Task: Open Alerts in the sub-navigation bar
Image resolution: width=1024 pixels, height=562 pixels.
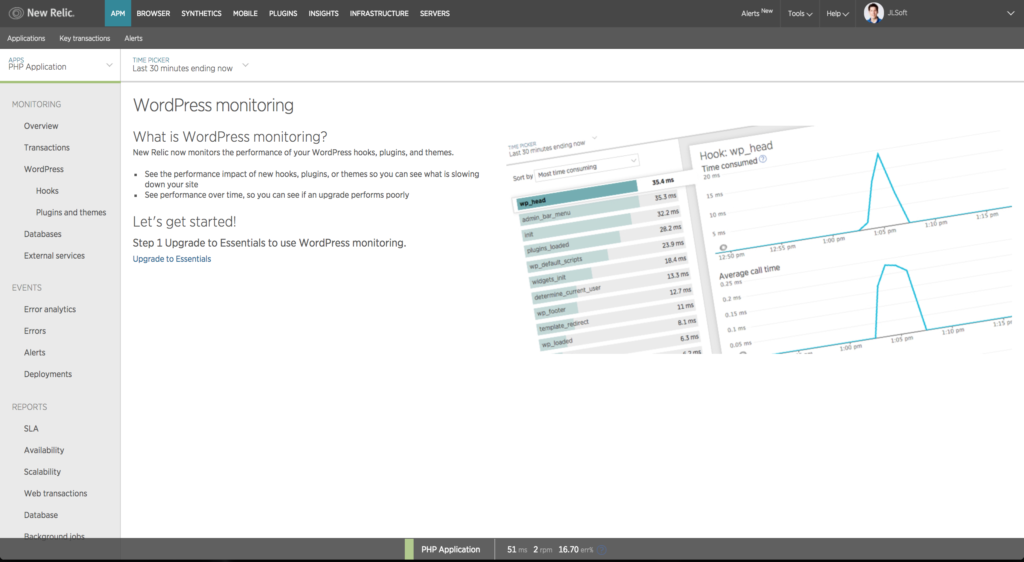Action: (x=133, y=39)
